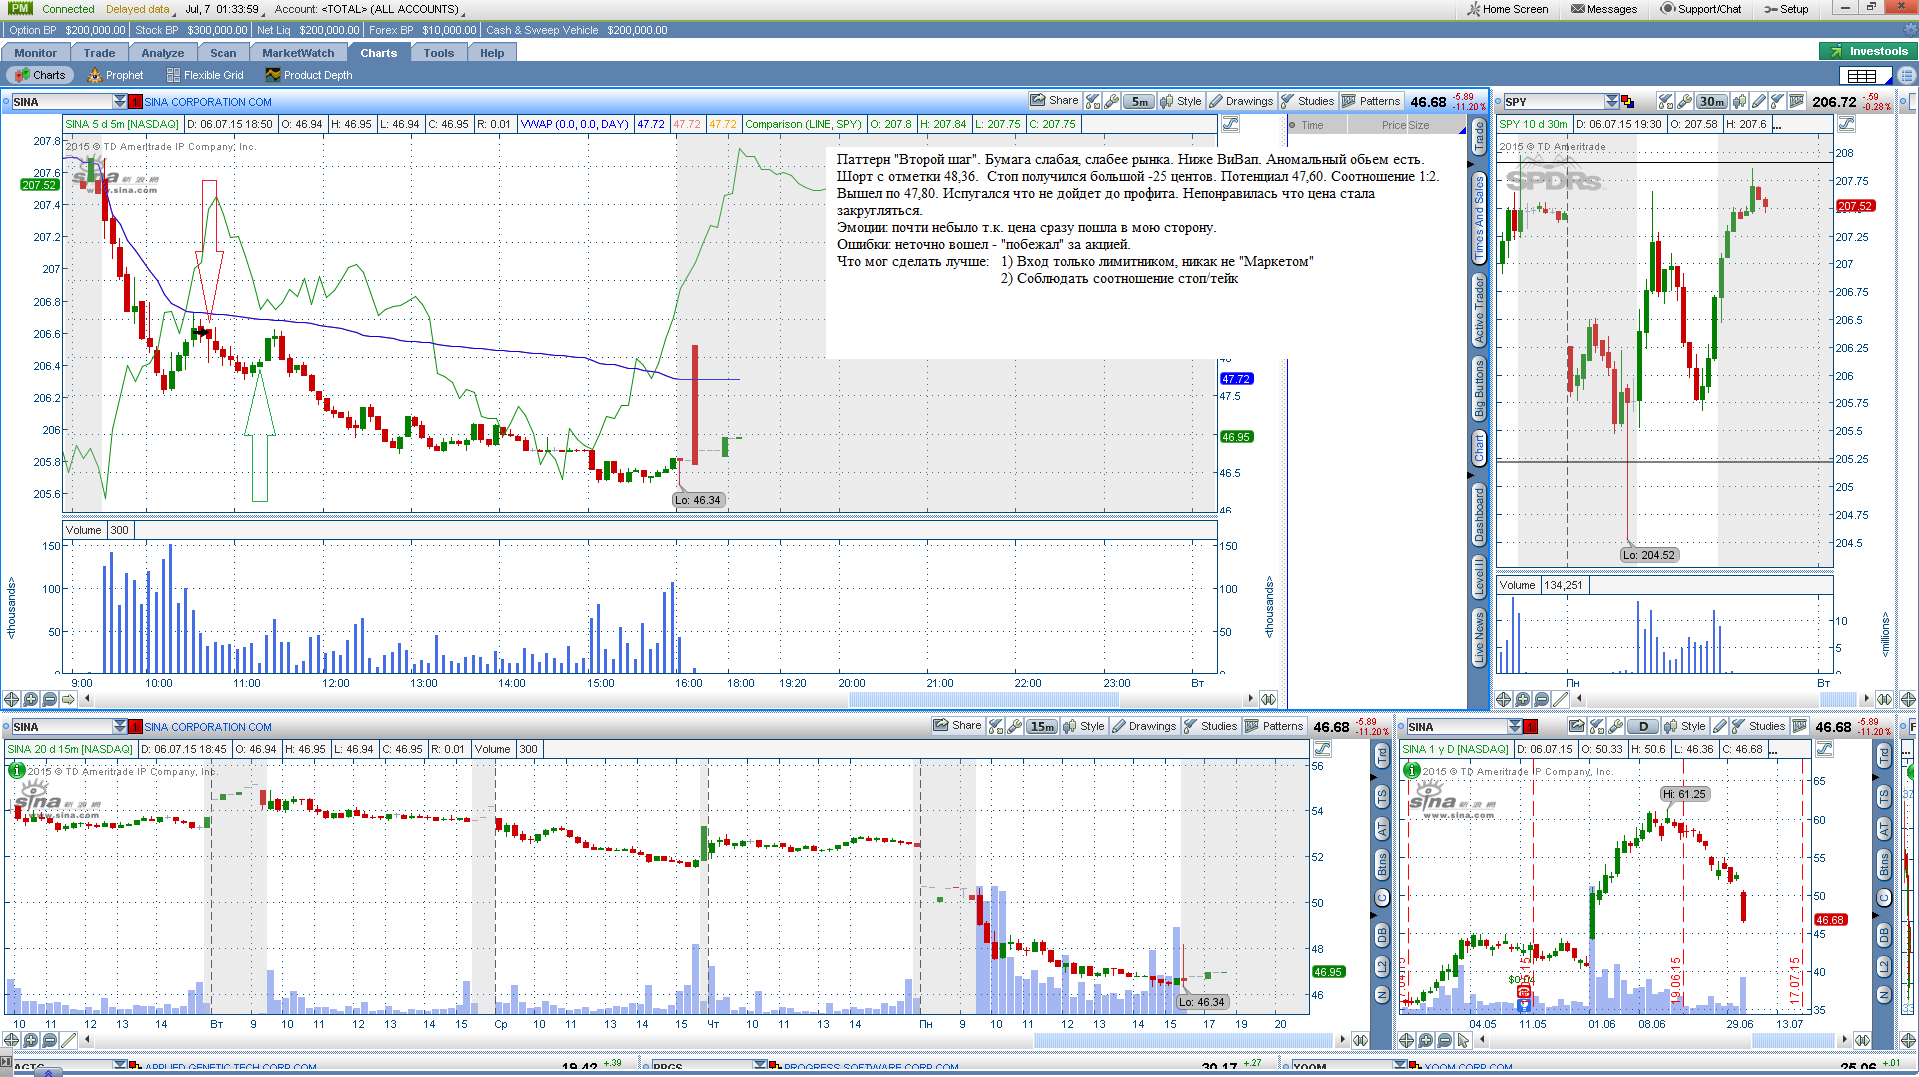Screen dimensions: 1919x1077
Task: Click the chart scale icon beside SINA 5m header
Action: [x=1230, y=124]
